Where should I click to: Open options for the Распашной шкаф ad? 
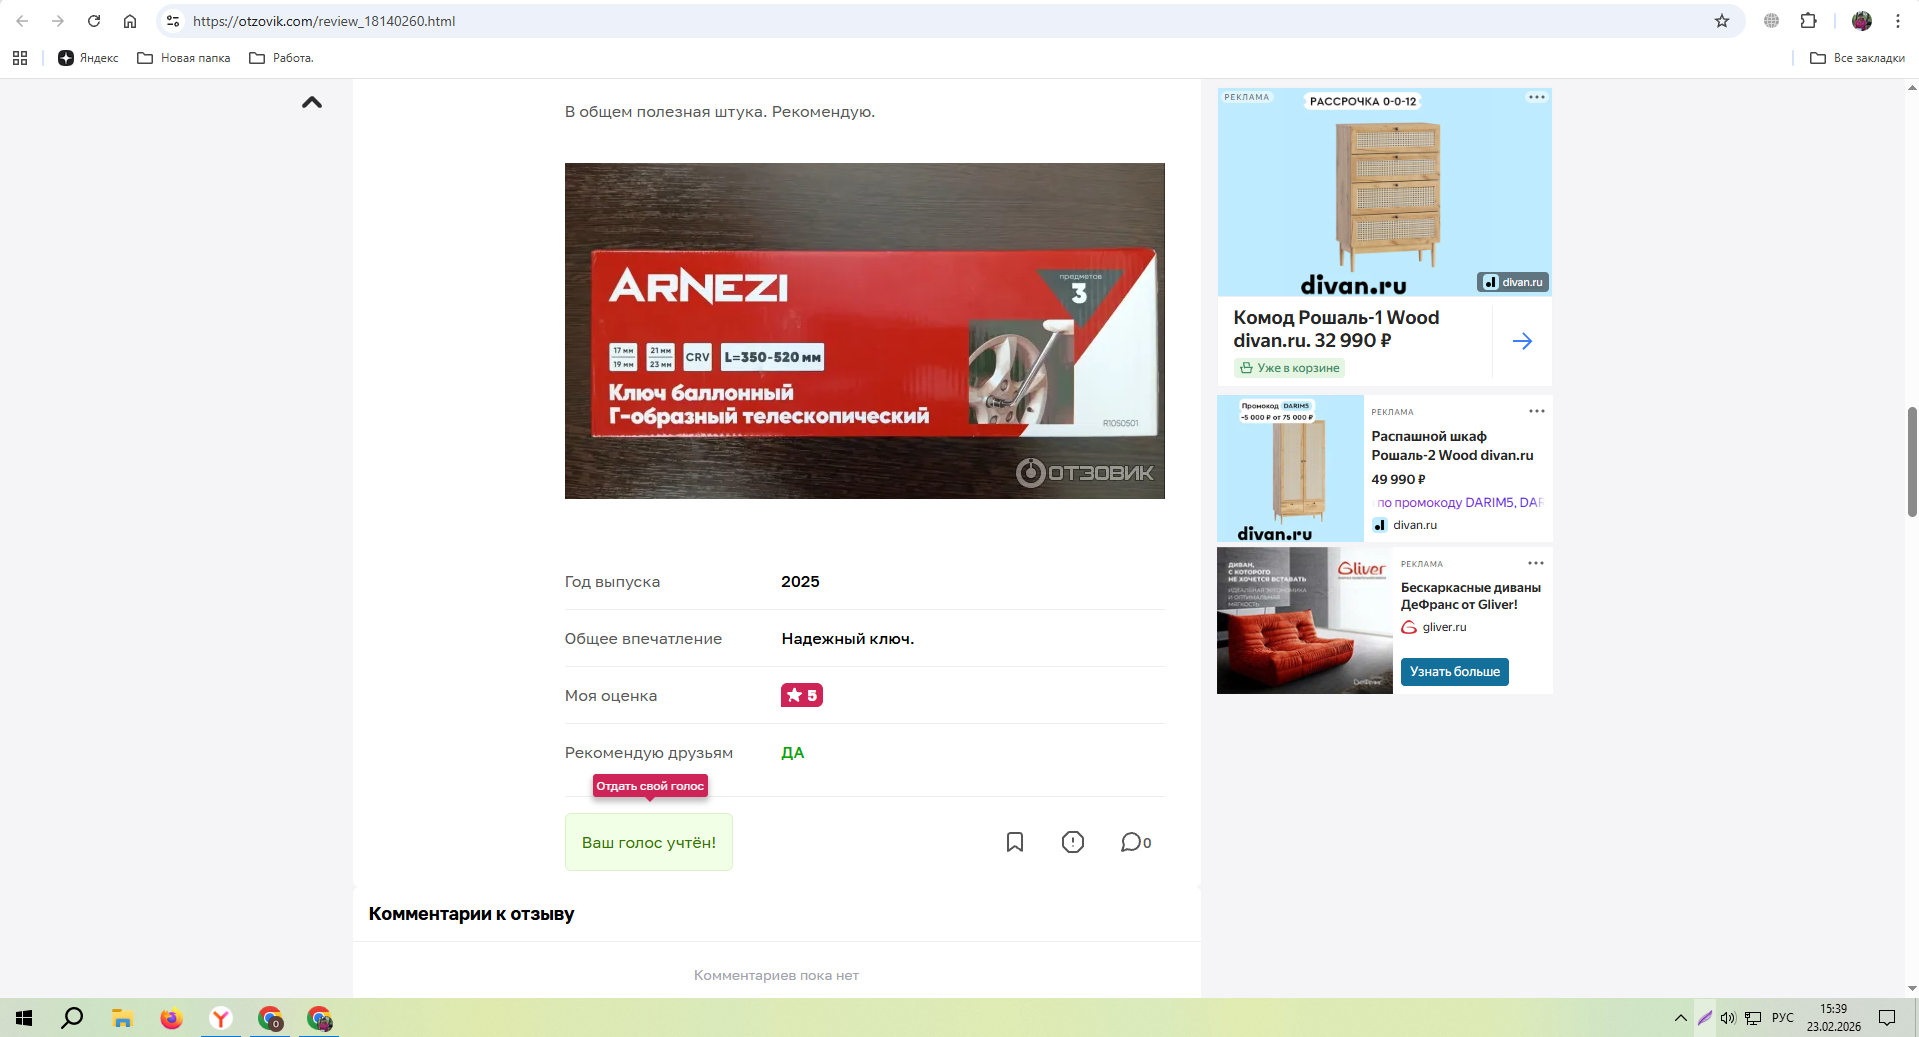pyautogui.click(x=1537, y=411)
